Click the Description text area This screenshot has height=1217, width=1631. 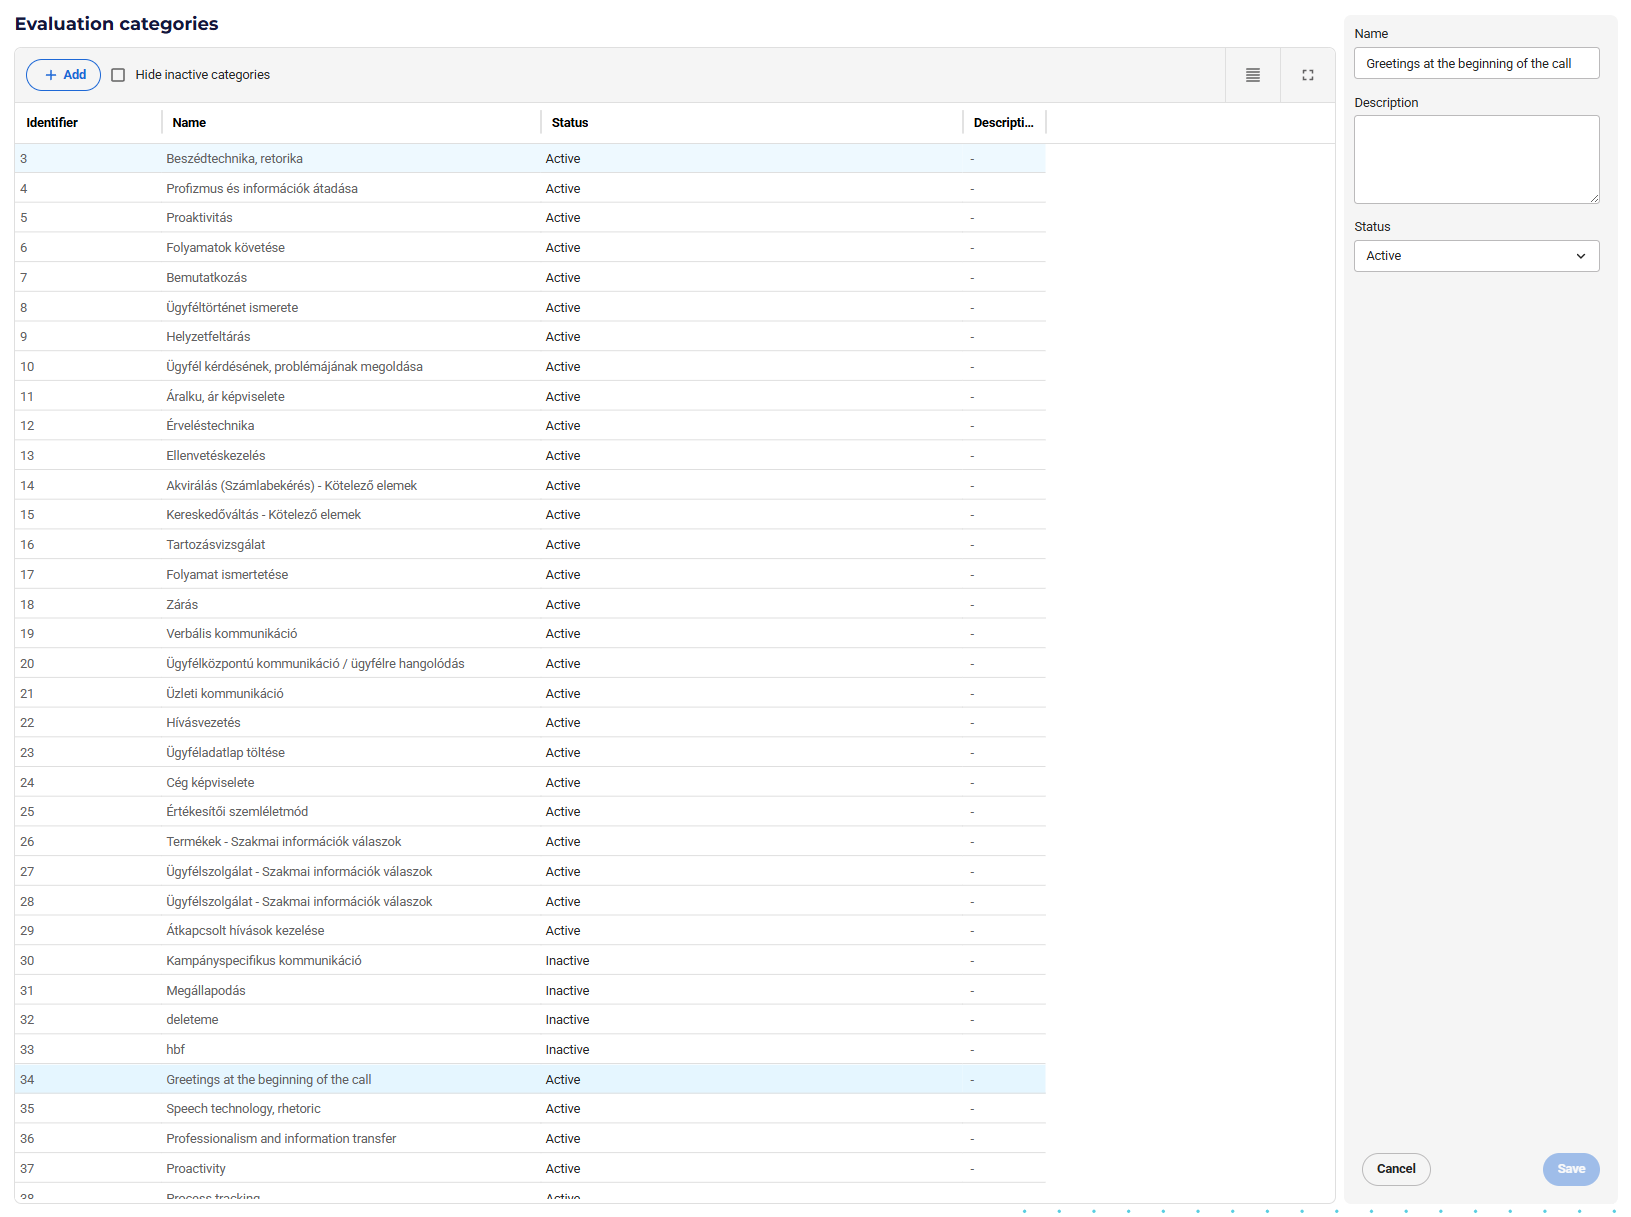tap(1476, 160)
